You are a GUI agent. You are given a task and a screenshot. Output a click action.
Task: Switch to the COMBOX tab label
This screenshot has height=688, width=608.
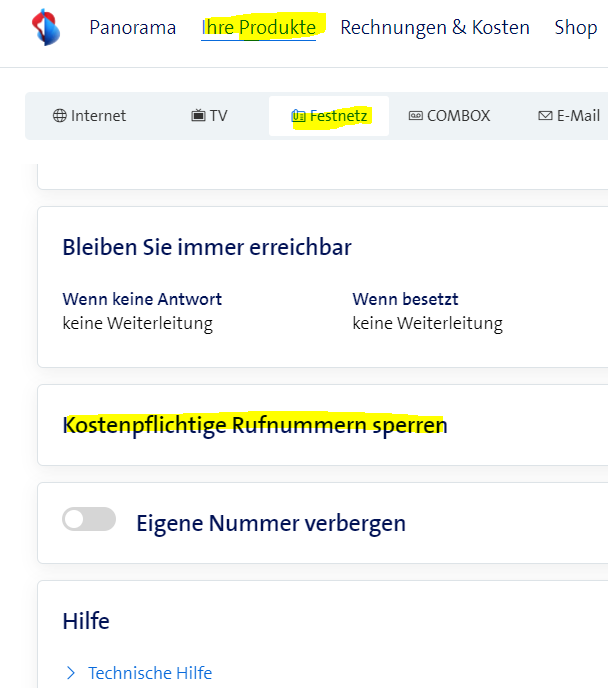(x=458, y=116)
